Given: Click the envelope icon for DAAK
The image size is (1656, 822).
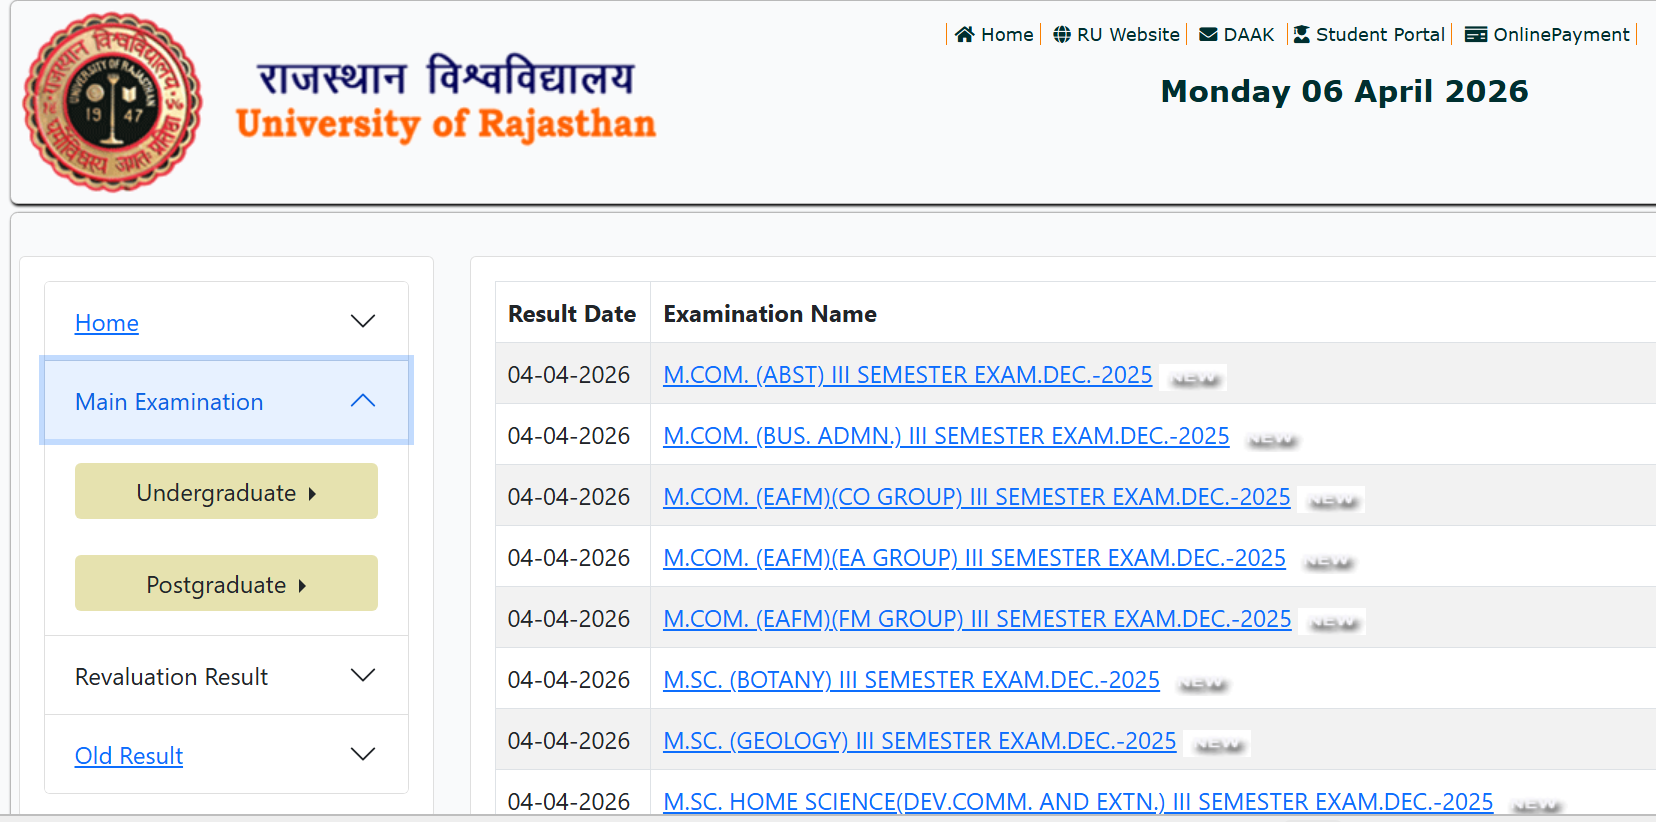Looking at the screenshot, I should pyautogui.click(x=1208, y=35).
